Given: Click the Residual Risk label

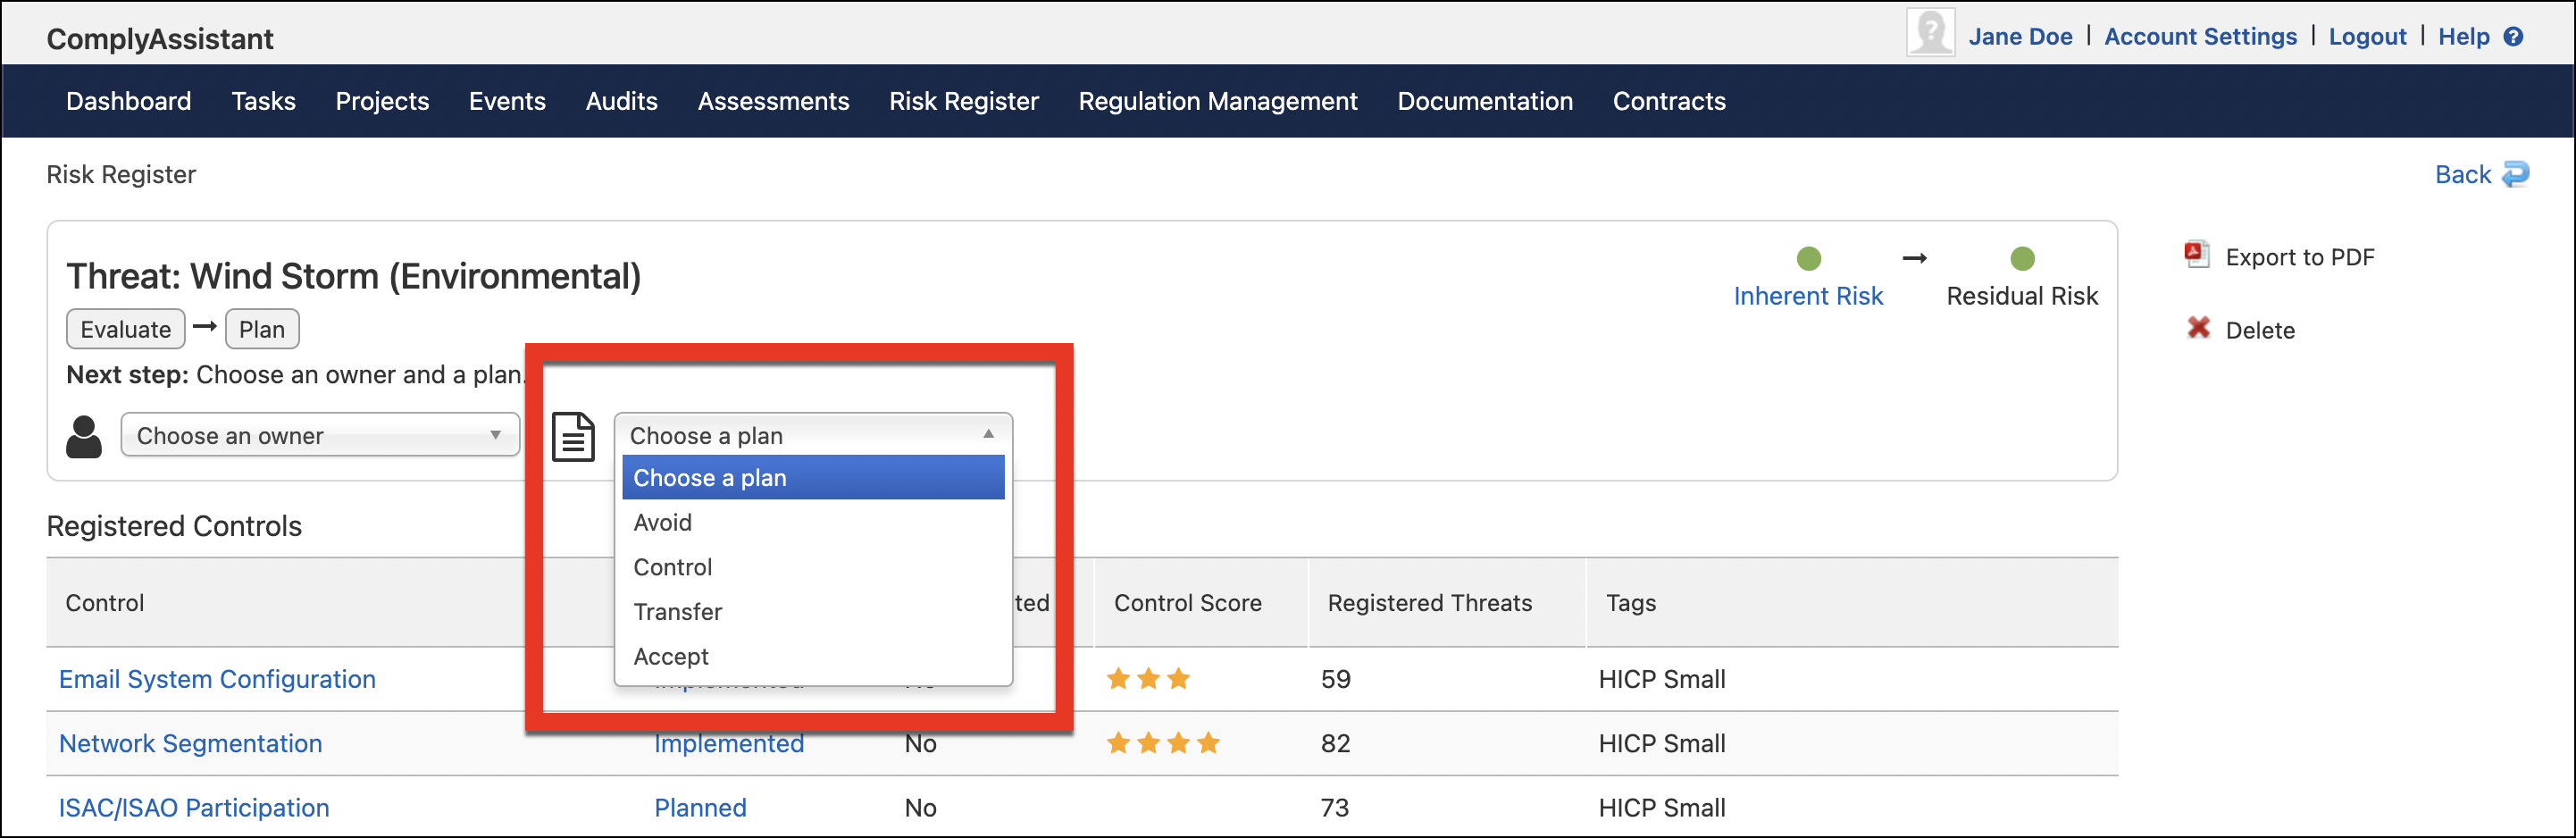Looking at the screenshot, I should (x=2022, y=296).
